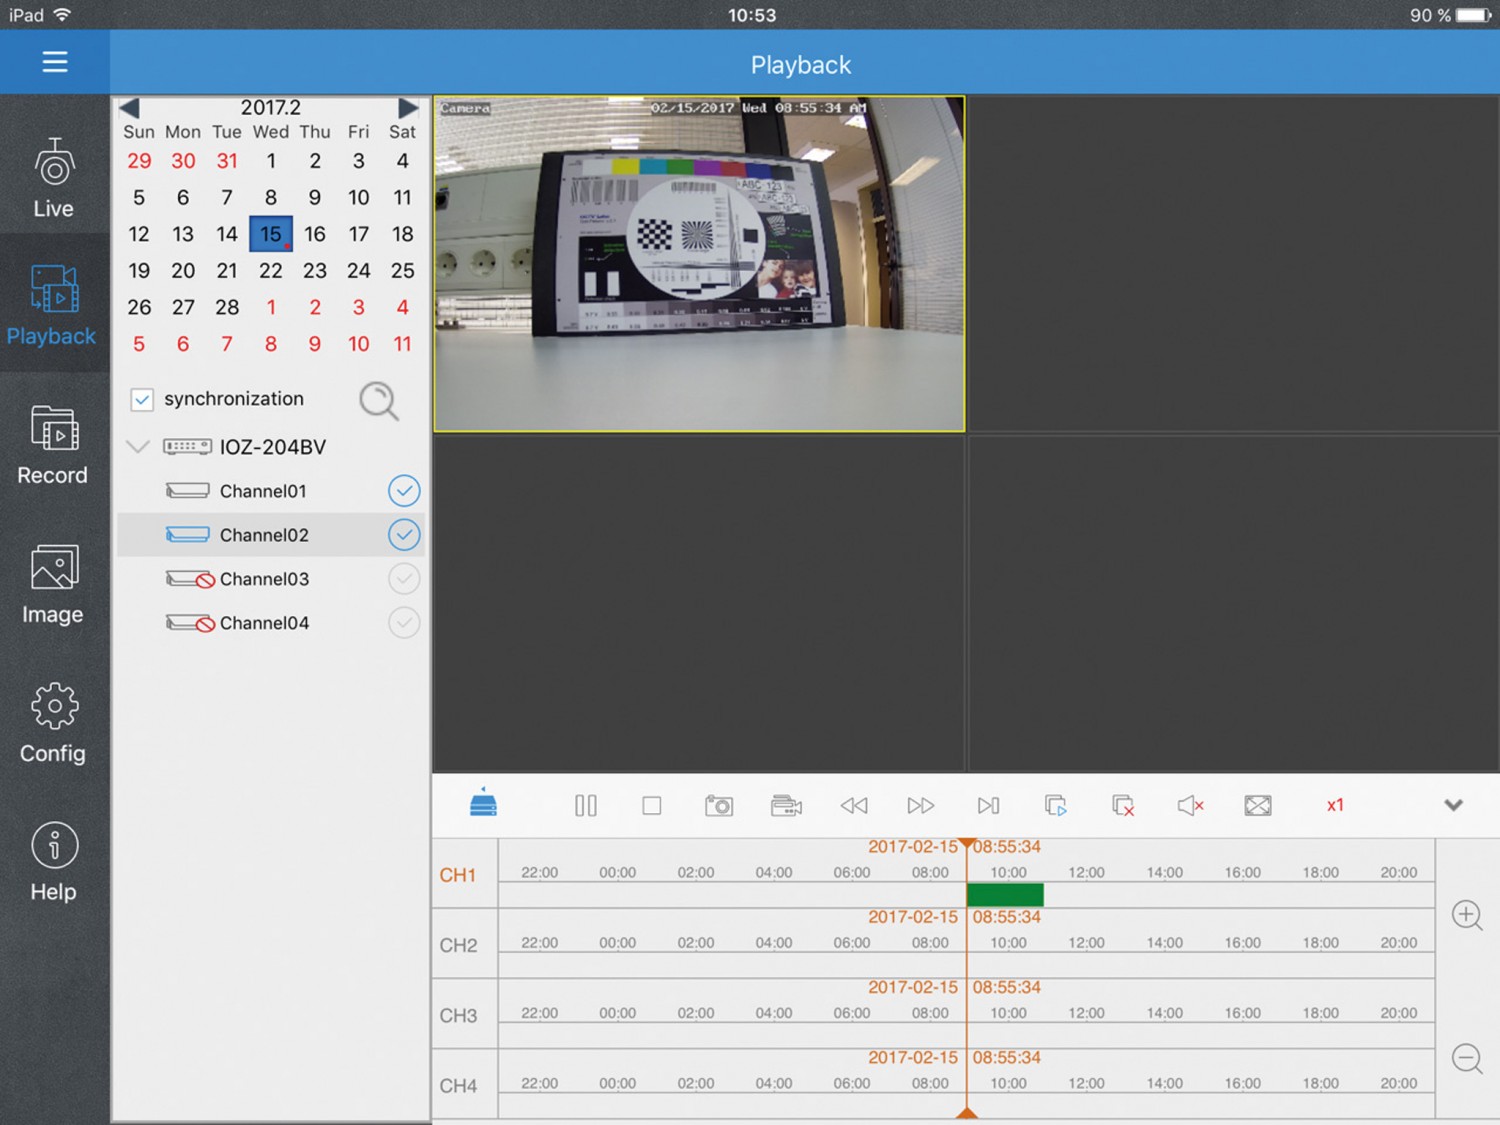Image resolution: width=1500 pixels, height=1125 pixels.
Task: Step forward one frame
Action: tap(988, 805)
